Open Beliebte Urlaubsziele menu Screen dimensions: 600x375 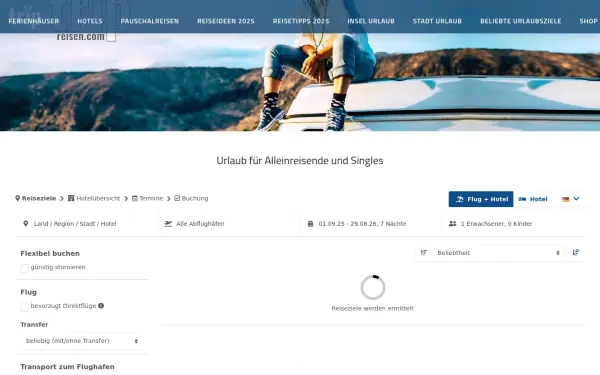point(521,21)
